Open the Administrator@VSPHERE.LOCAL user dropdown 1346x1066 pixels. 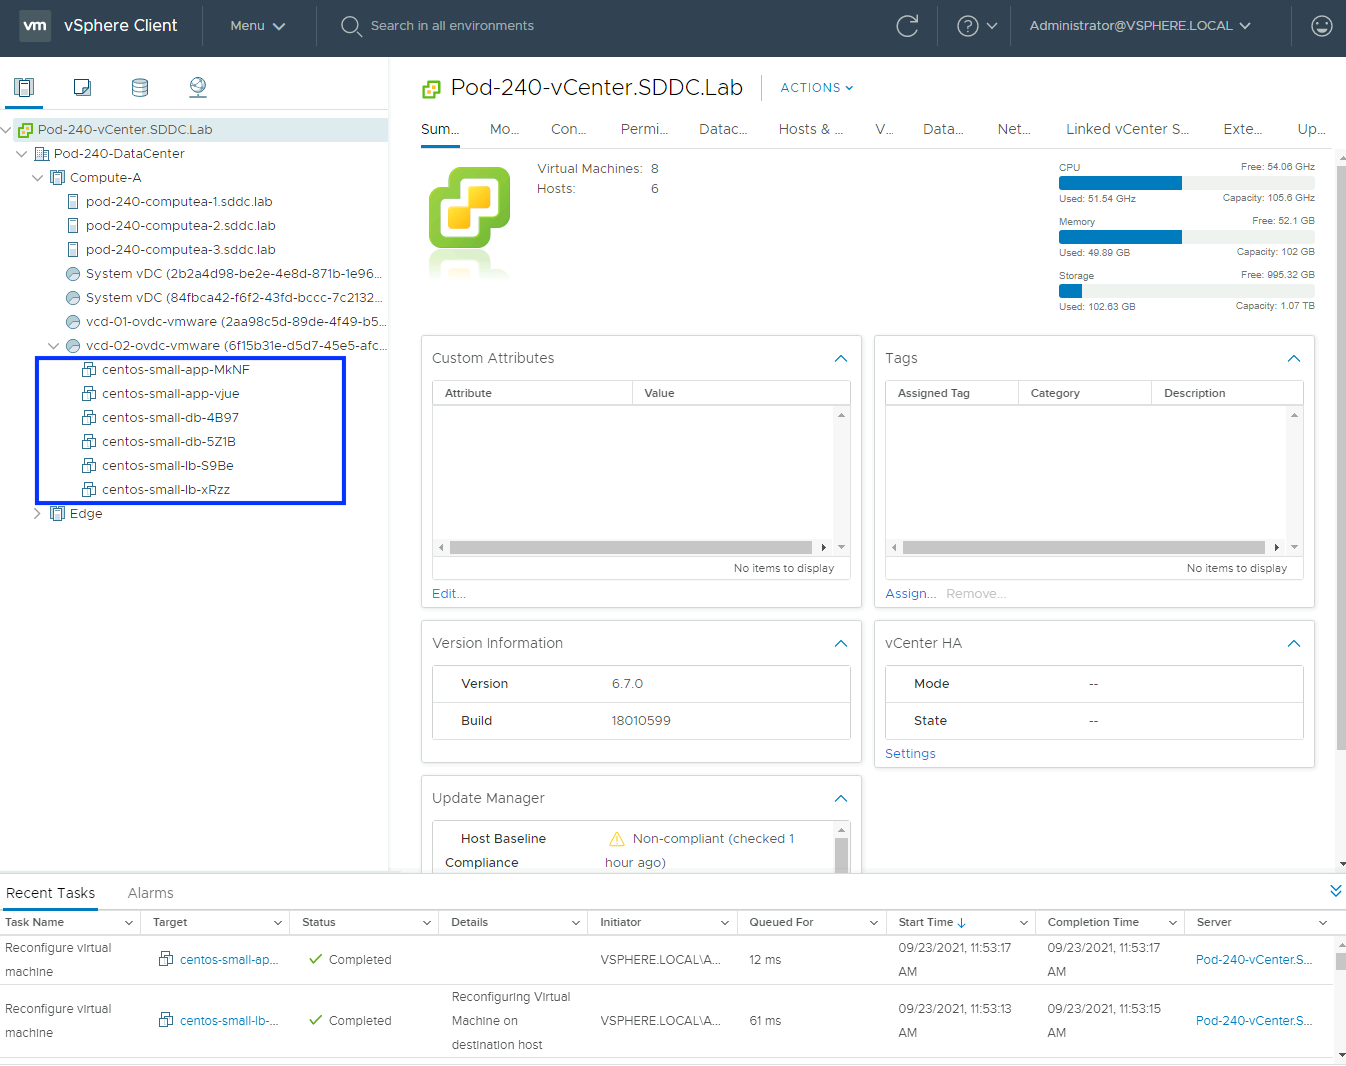tap(1139, 26)
